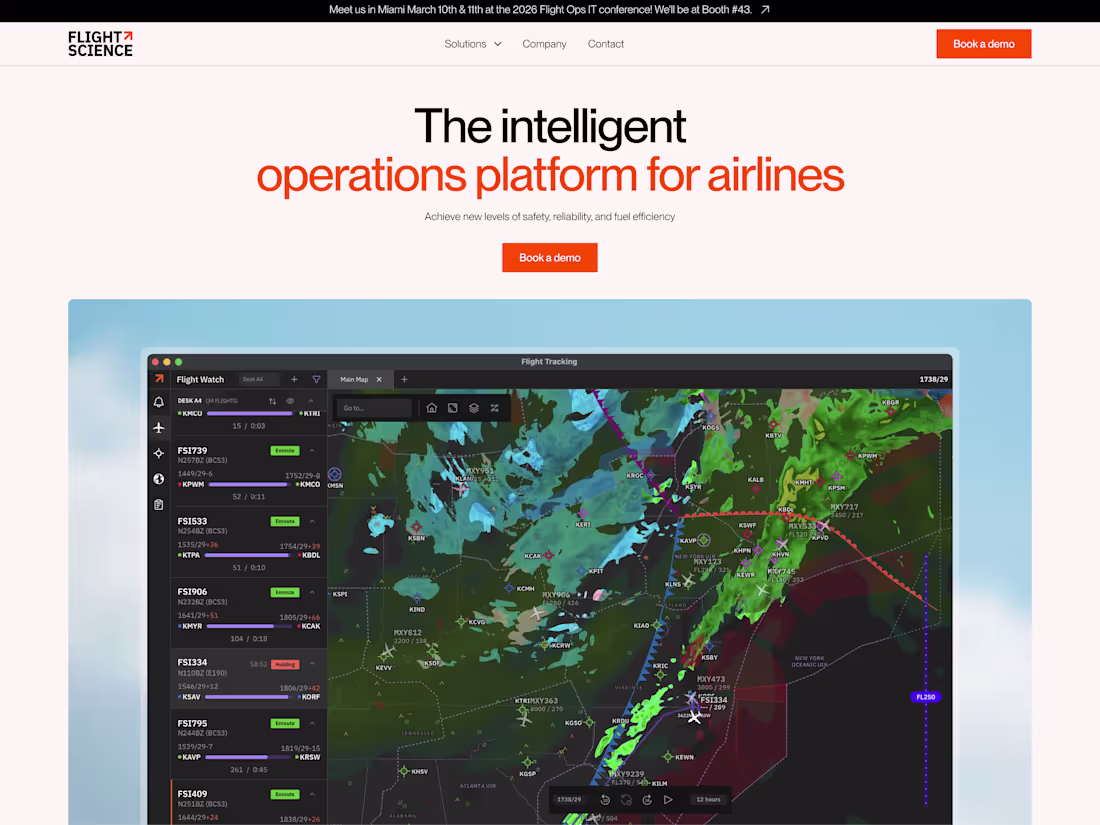Select the KCVG airport marker on map

tap(461, 622)
